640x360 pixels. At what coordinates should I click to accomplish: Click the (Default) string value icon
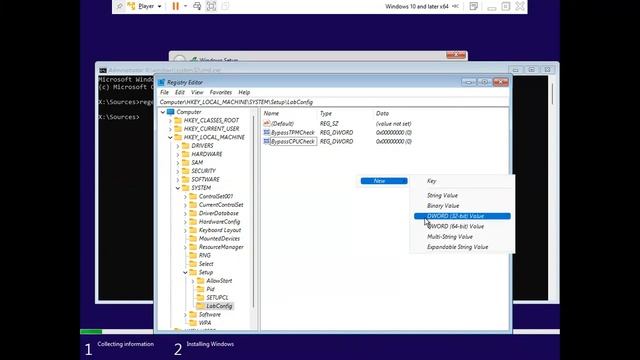(267, 124)
